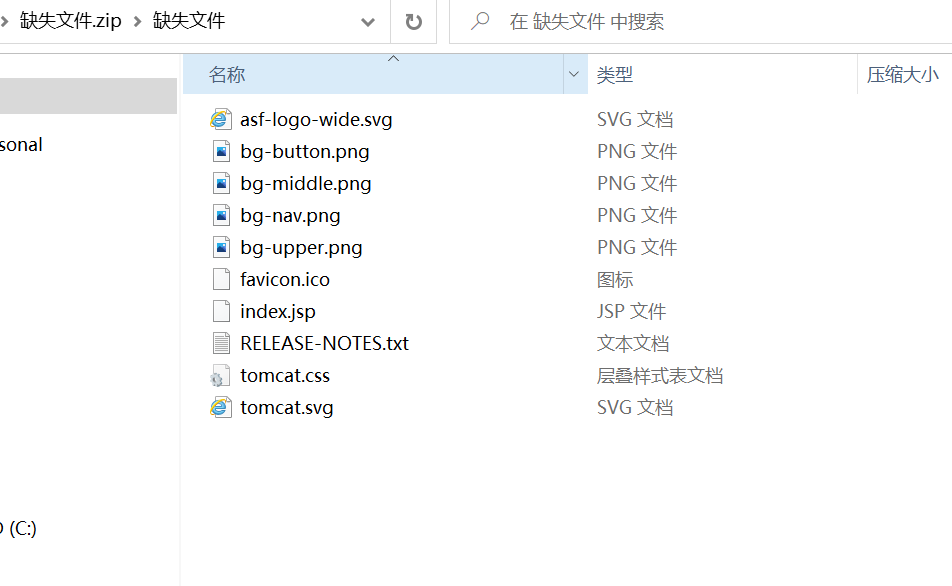The image size is (952, 586).
Task: Expand the chevron before 缺失文件.zip breadcrumb
Action: point(4,22)
